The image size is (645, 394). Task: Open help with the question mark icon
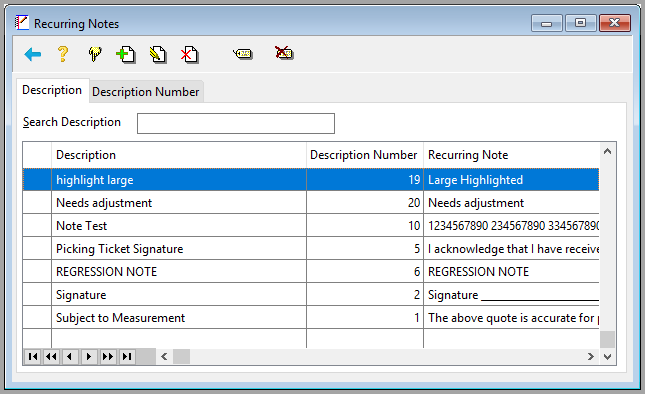click(63, 54)
